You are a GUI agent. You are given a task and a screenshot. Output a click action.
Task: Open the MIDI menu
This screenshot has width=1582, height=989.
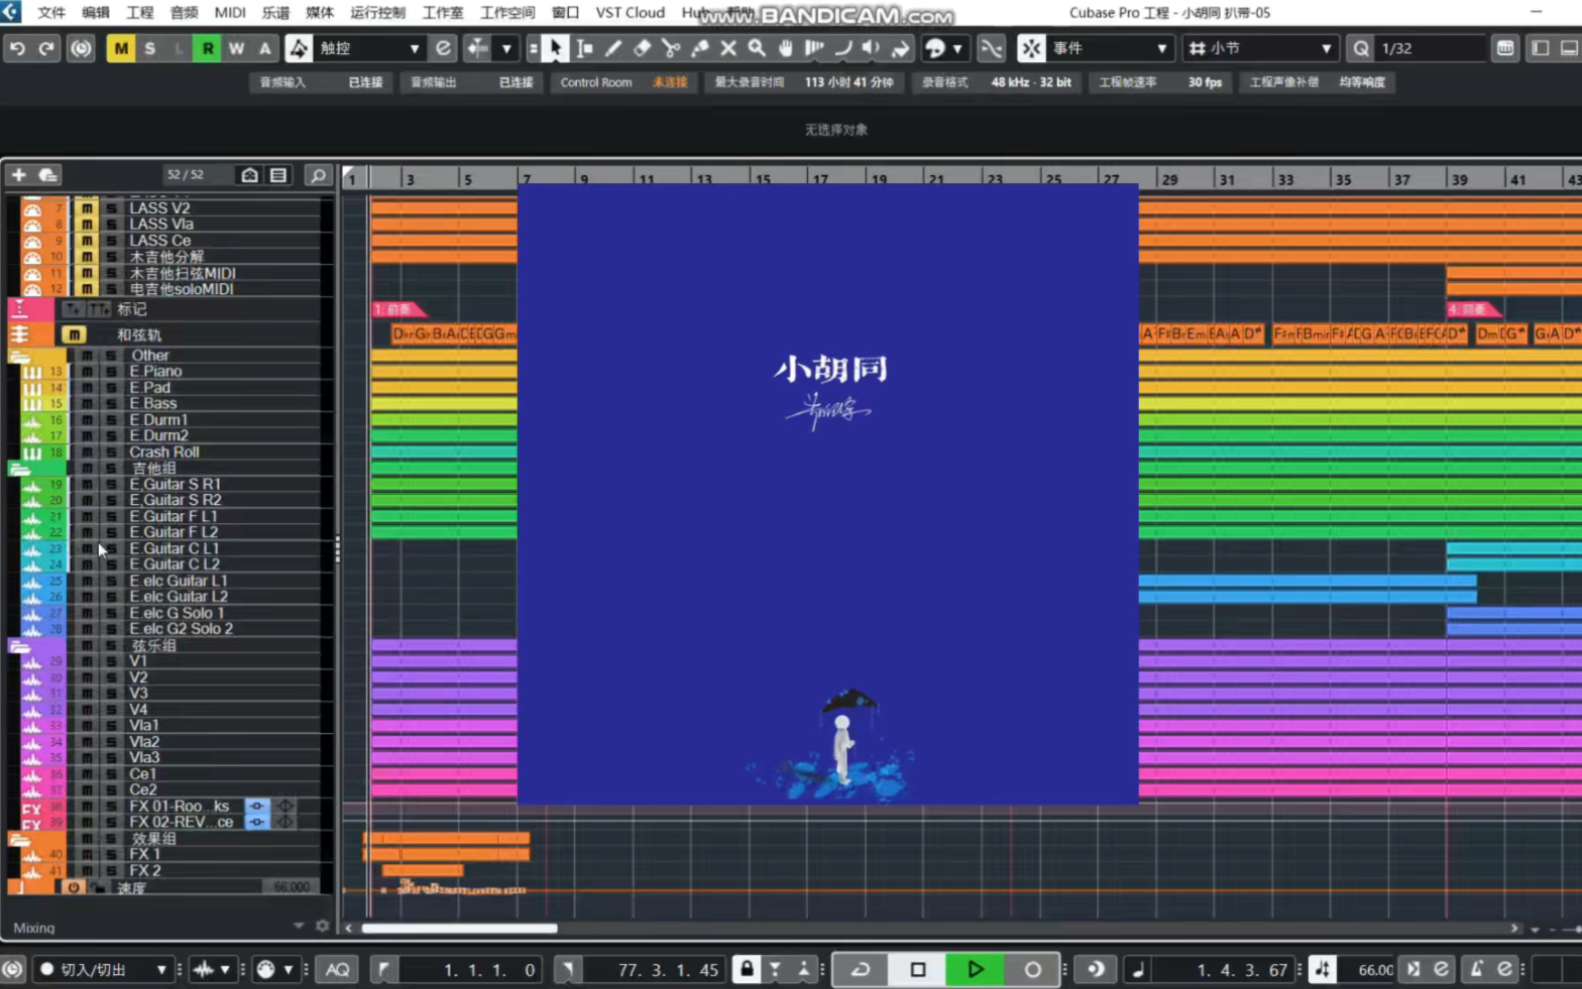pos(230,12)
